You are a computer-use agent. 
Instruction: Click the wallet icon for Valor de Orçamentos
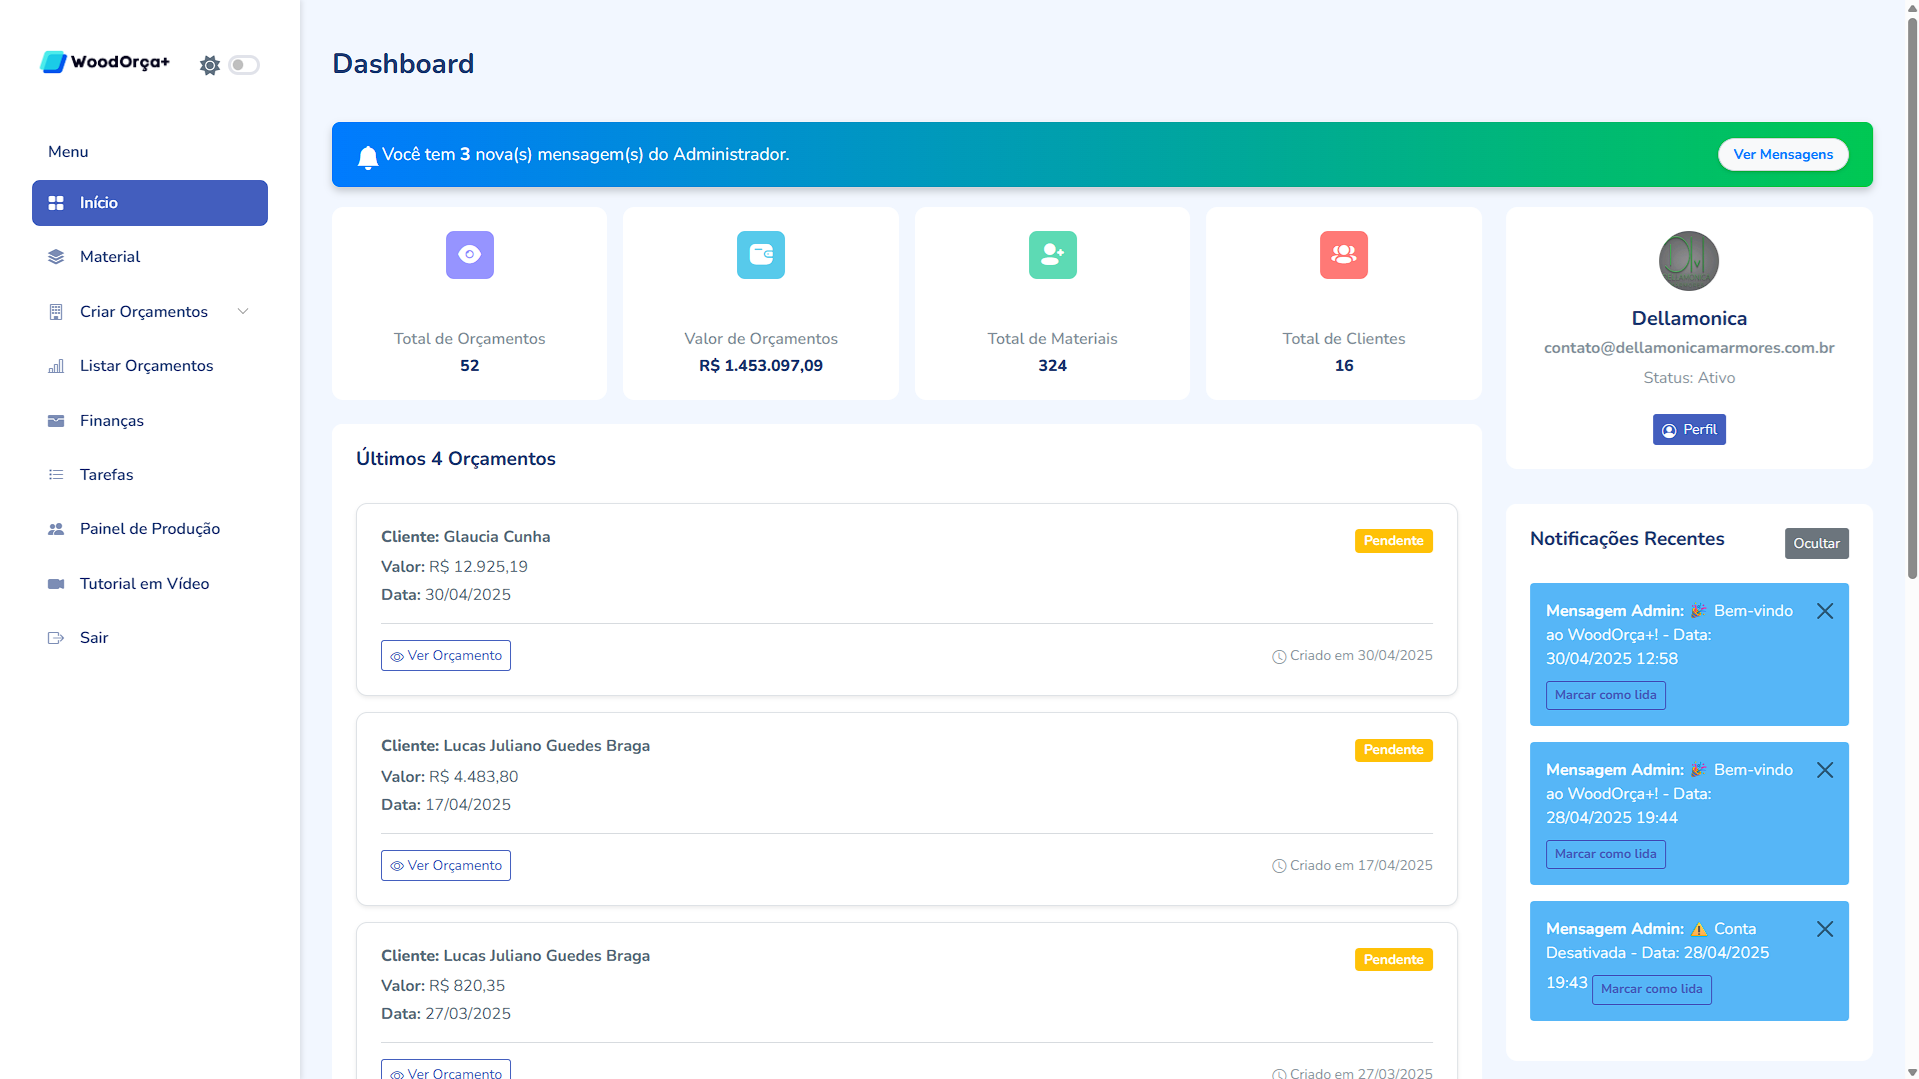click(x=760, y=255)
